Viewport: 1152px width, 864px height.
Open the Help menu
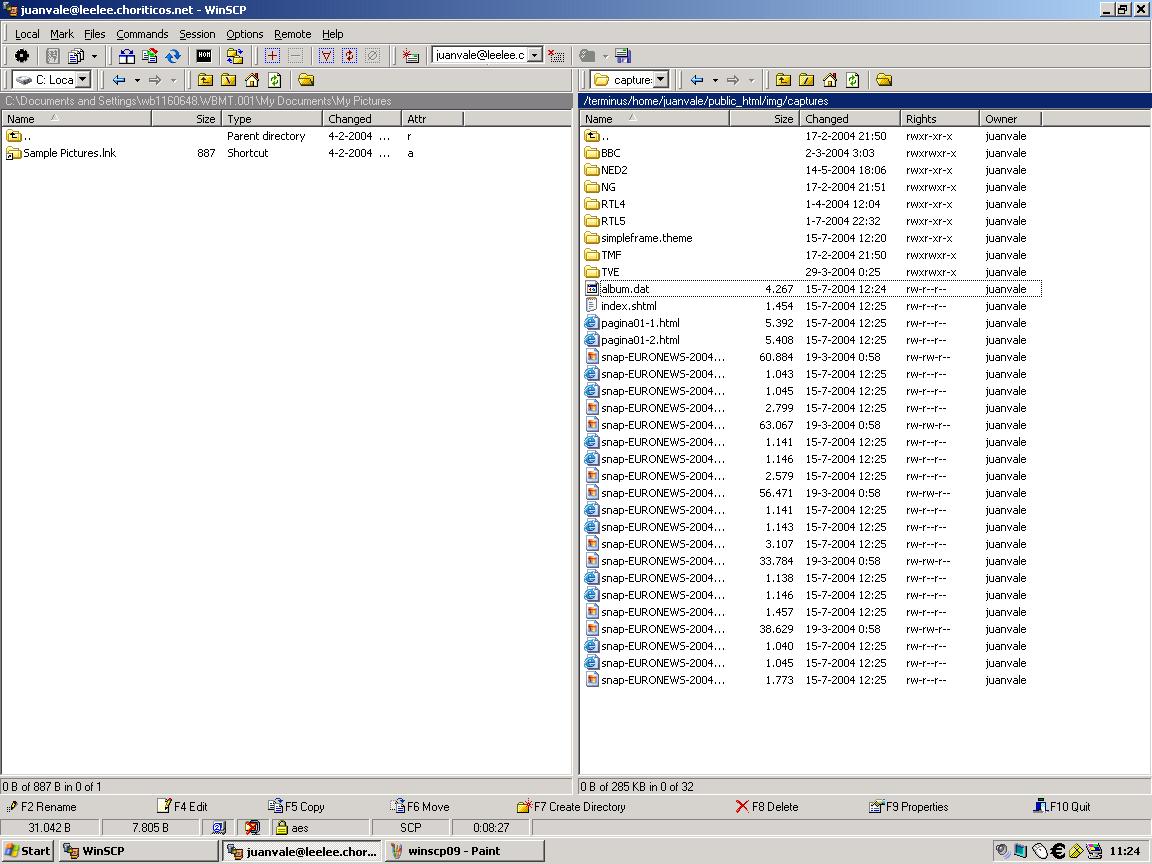coord(332,34)
